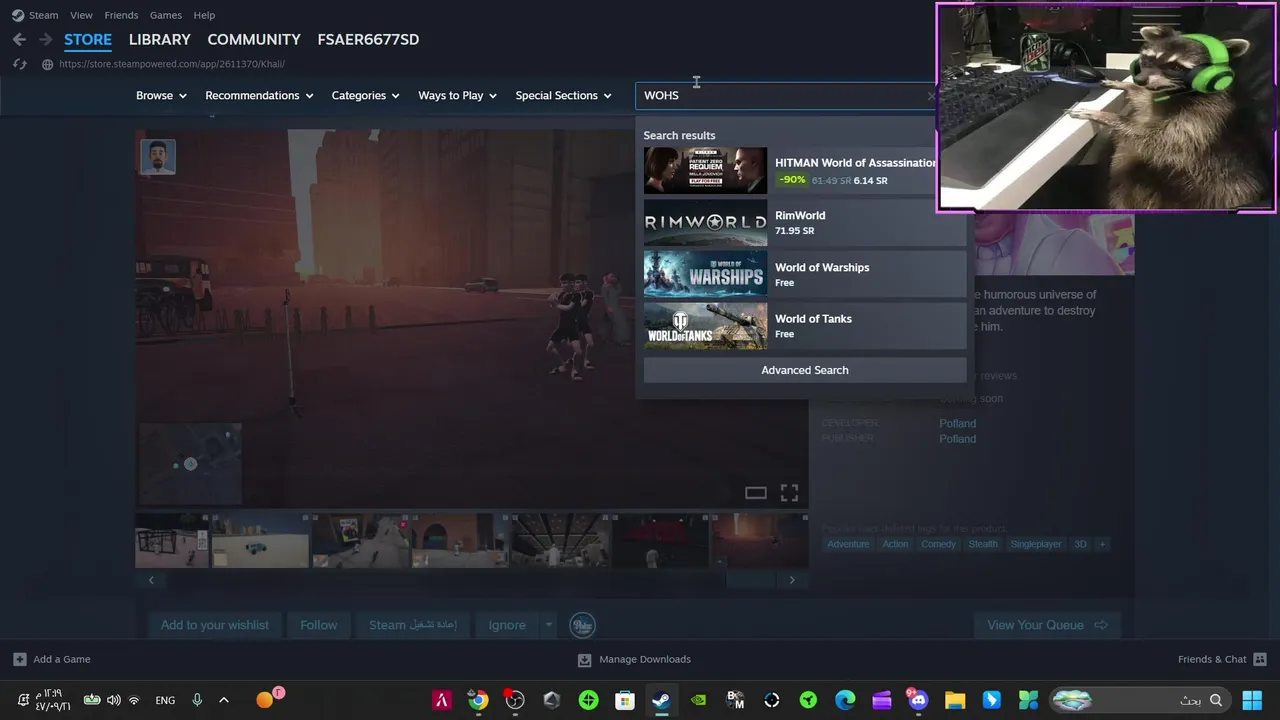This screenshot has width=1280, height=720.
Task: Open the Windows Start menu
Action: pyautogui.click(x=1251, y=700)
